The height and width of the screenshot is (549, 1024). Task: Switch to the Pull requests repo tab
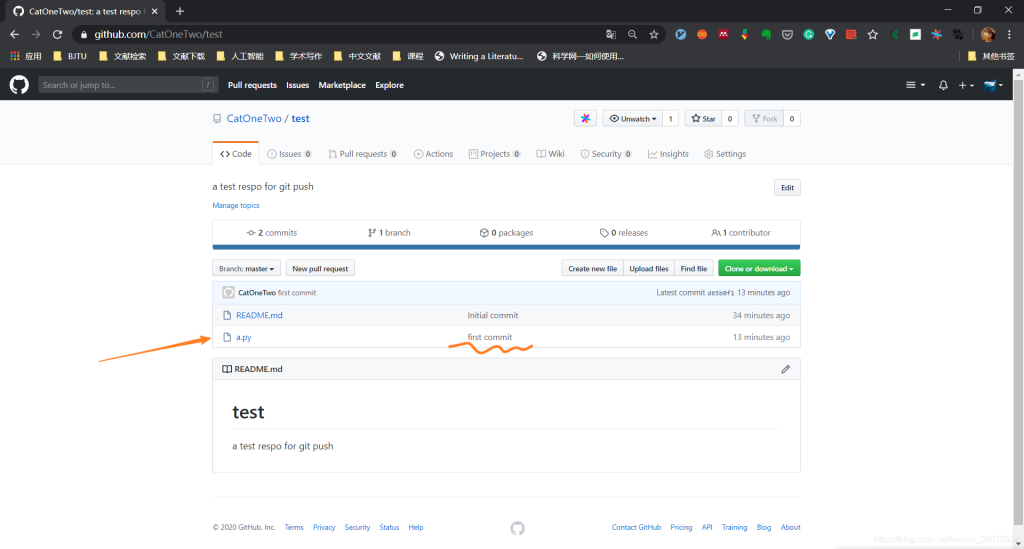tap(362, 154)
